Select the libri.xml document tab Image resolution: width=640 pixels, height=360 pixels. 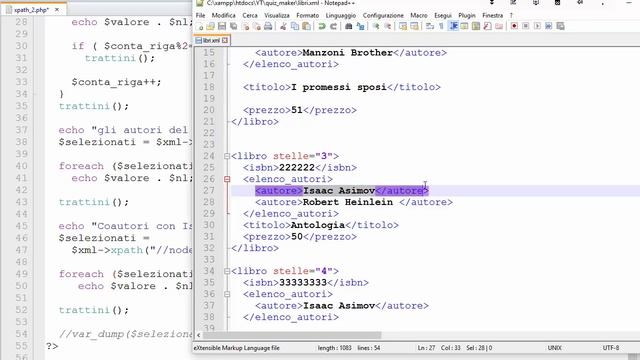tap(211, 40)
